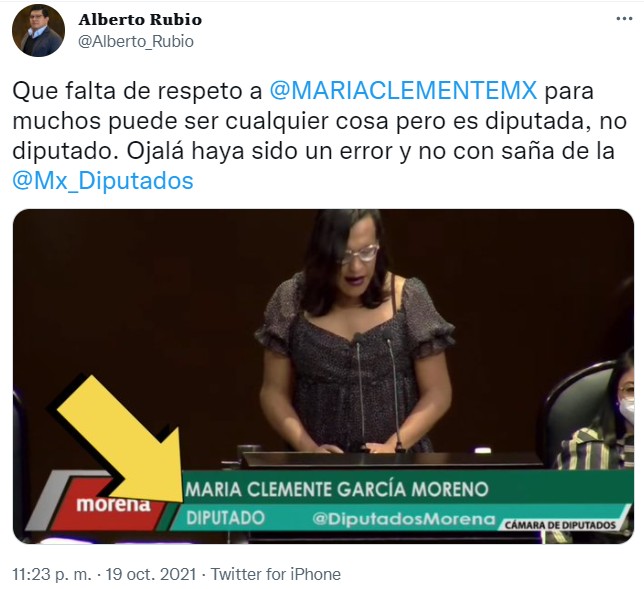Screen dimensions: 644x589
Task: Click the DIPUTADO caption in the image
Action: click(x=225, y=518)
